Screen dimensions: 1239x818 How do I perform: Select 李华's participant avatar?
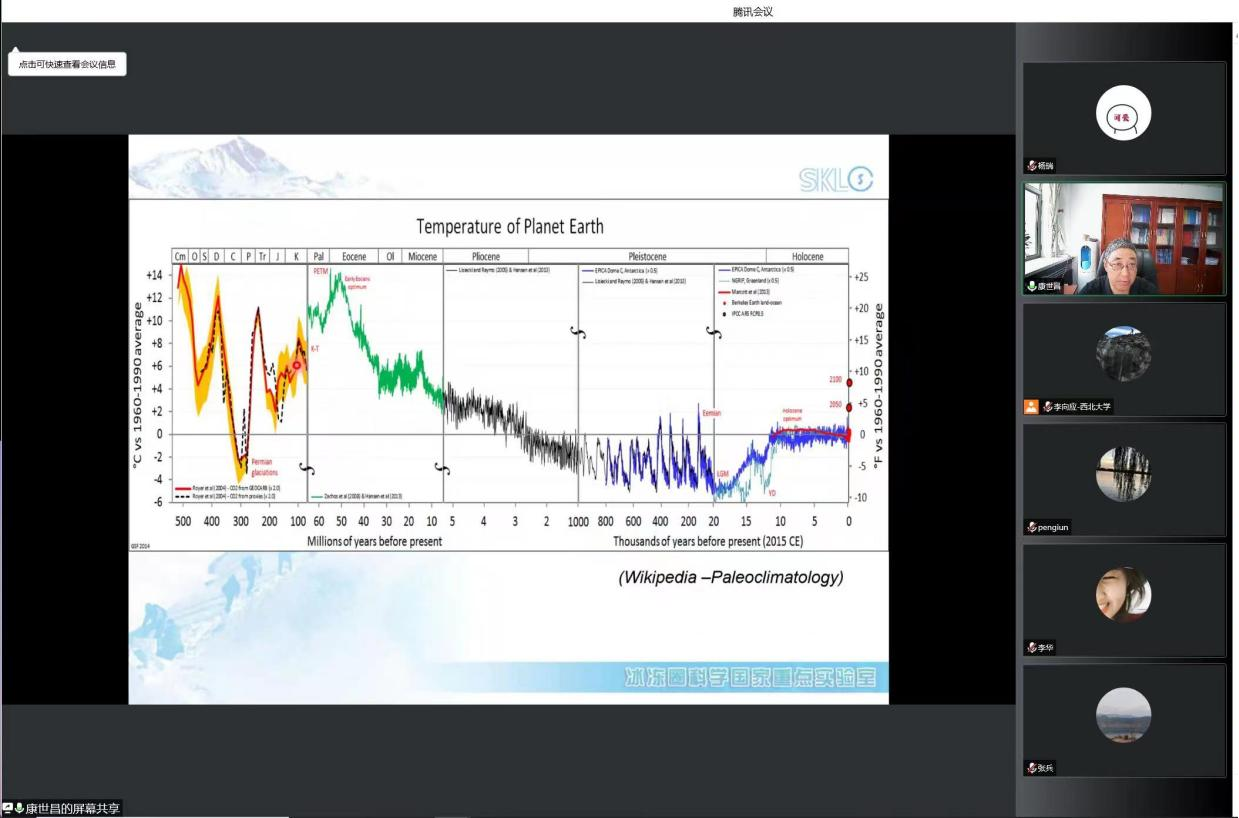[x=1123, y=595]
